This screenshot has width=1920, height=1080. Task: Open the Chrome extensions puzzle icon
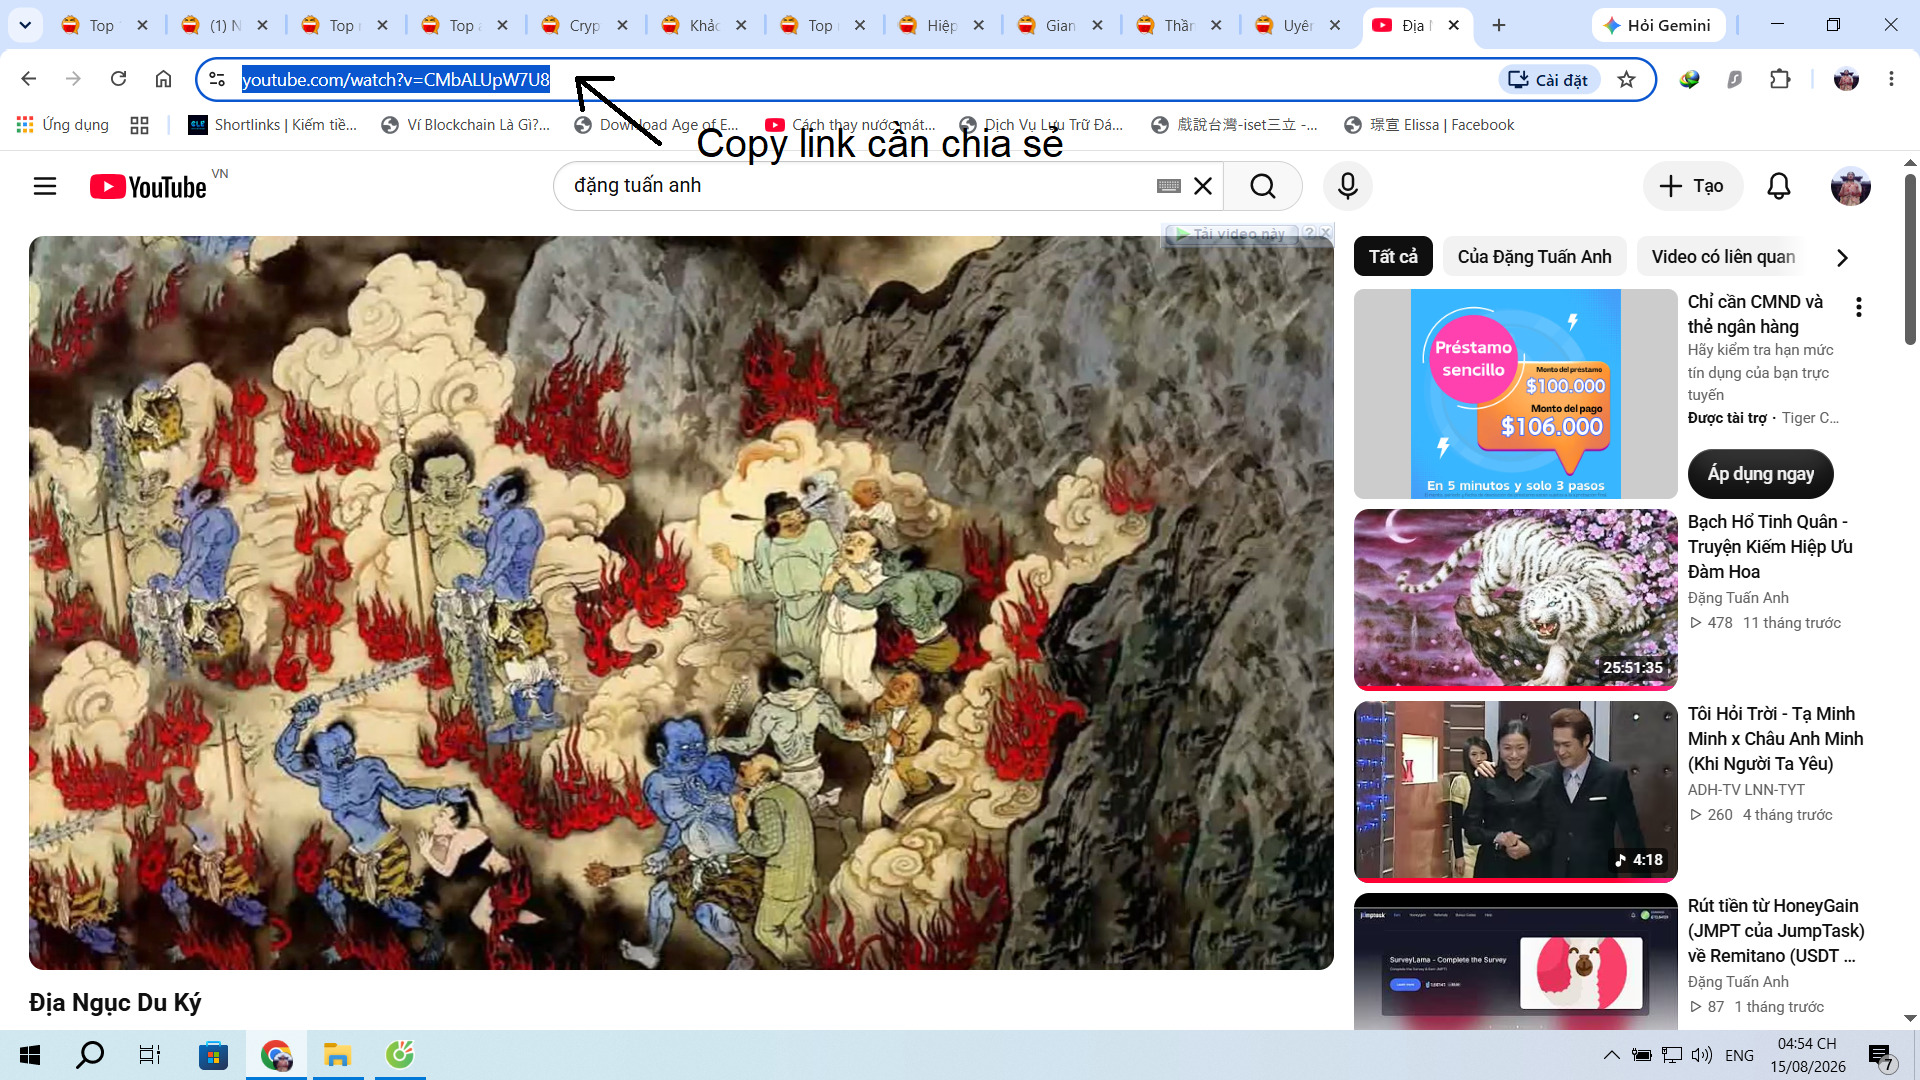1780,79
